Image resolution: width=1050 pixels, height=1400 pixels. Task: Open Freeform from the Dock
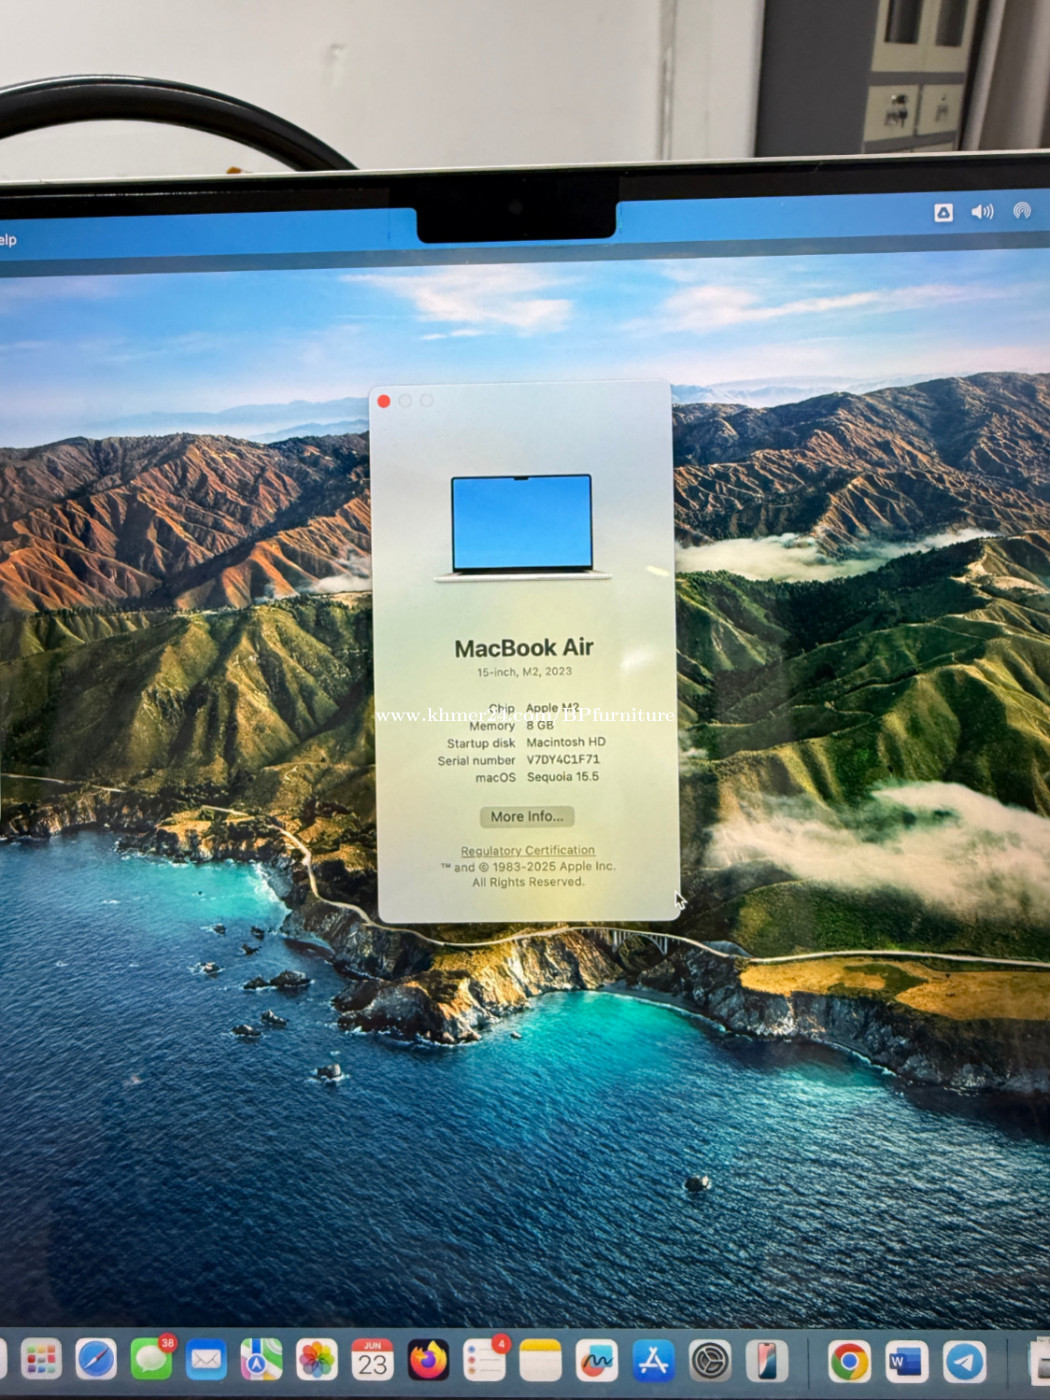click(x=597, y=1361)
